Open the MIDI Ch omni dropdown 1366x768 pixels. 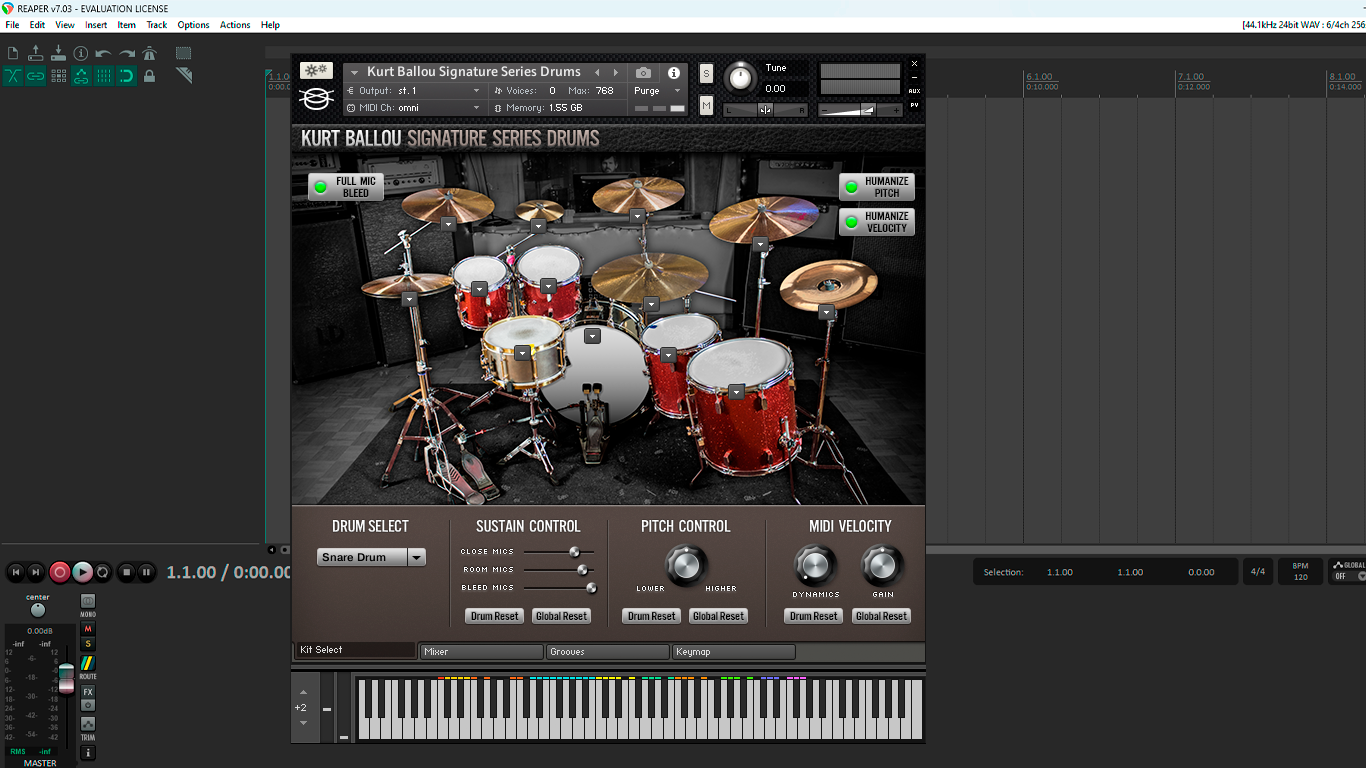pyautogui.click(x=414, y=107)
